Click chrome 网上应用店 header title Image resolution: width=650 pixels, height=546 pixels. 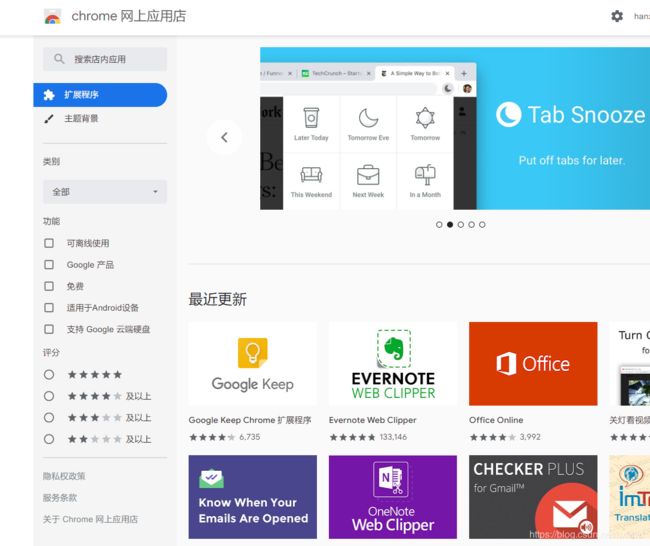[129, 16]
